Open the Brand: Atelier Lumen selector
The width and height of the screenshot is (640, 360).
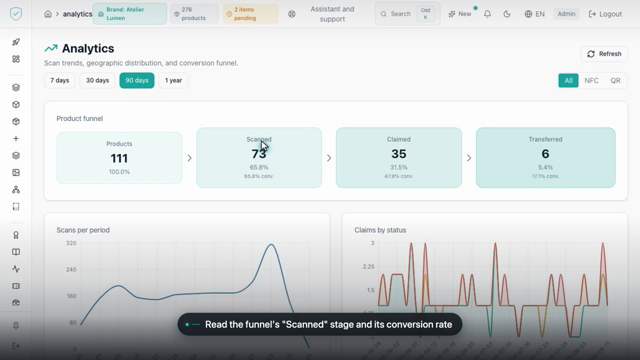129,14
